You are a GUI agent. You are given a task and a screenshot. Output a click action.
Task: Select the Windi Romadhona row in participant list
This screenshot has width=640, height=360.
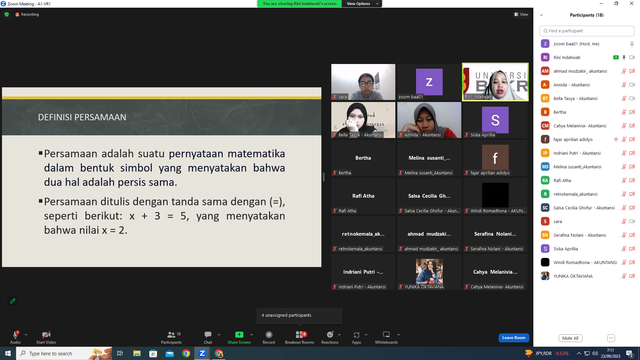[x=587, y=262]
